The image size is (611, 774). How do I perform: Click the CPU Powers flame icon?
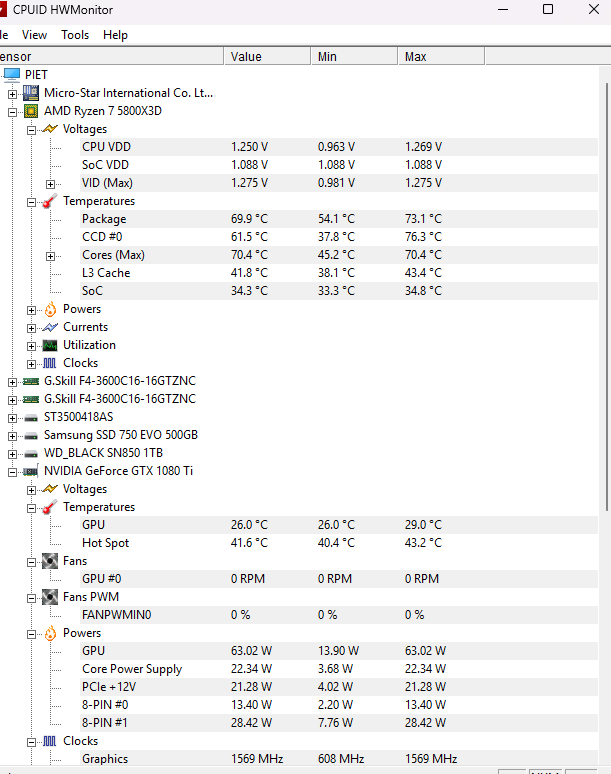click(50, 309)
